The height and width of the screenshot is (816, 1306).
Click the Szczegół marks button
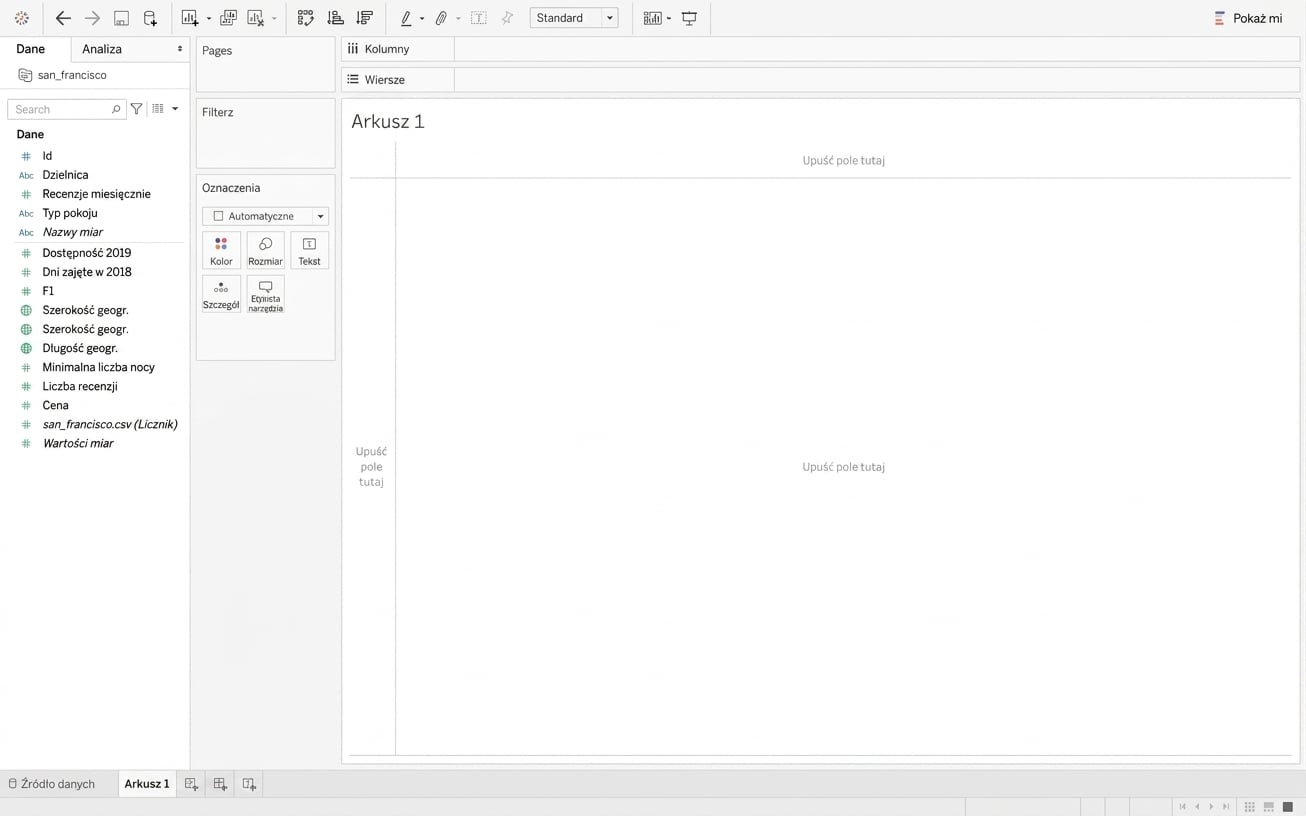tap(221, 294)
